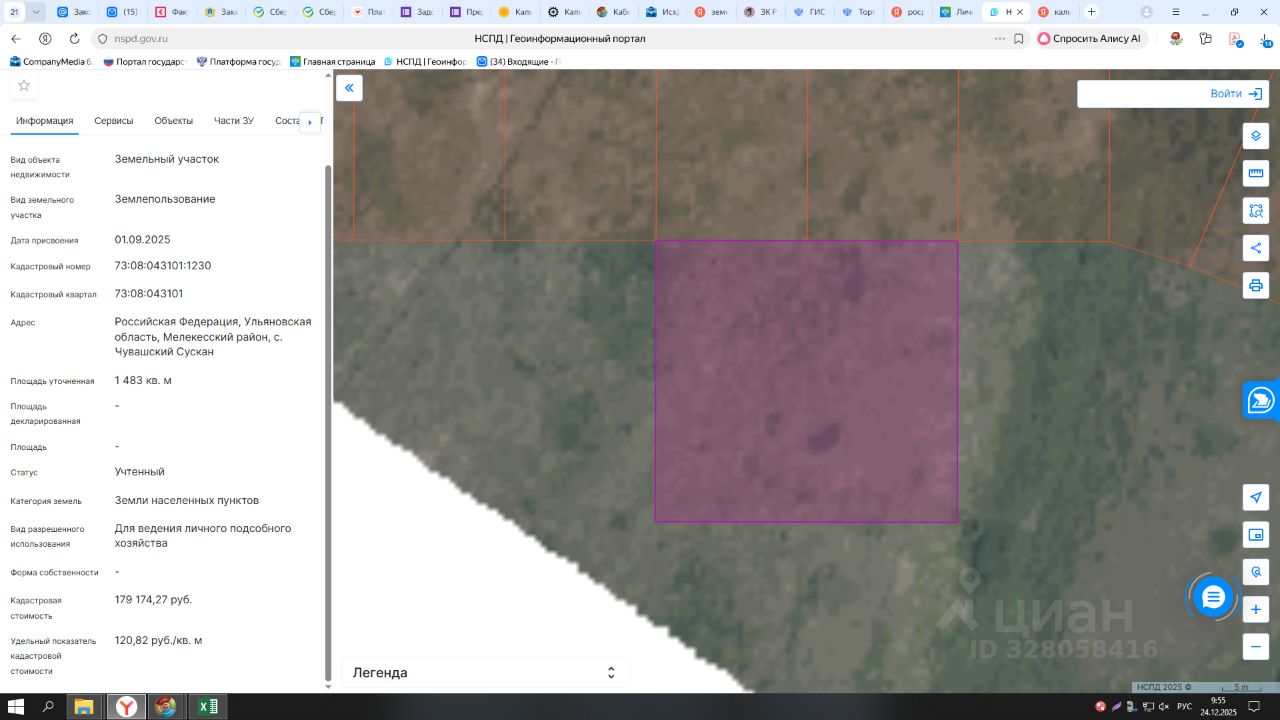
Task: Switch to the ГИС browser tab
Action: click(810, 12)
